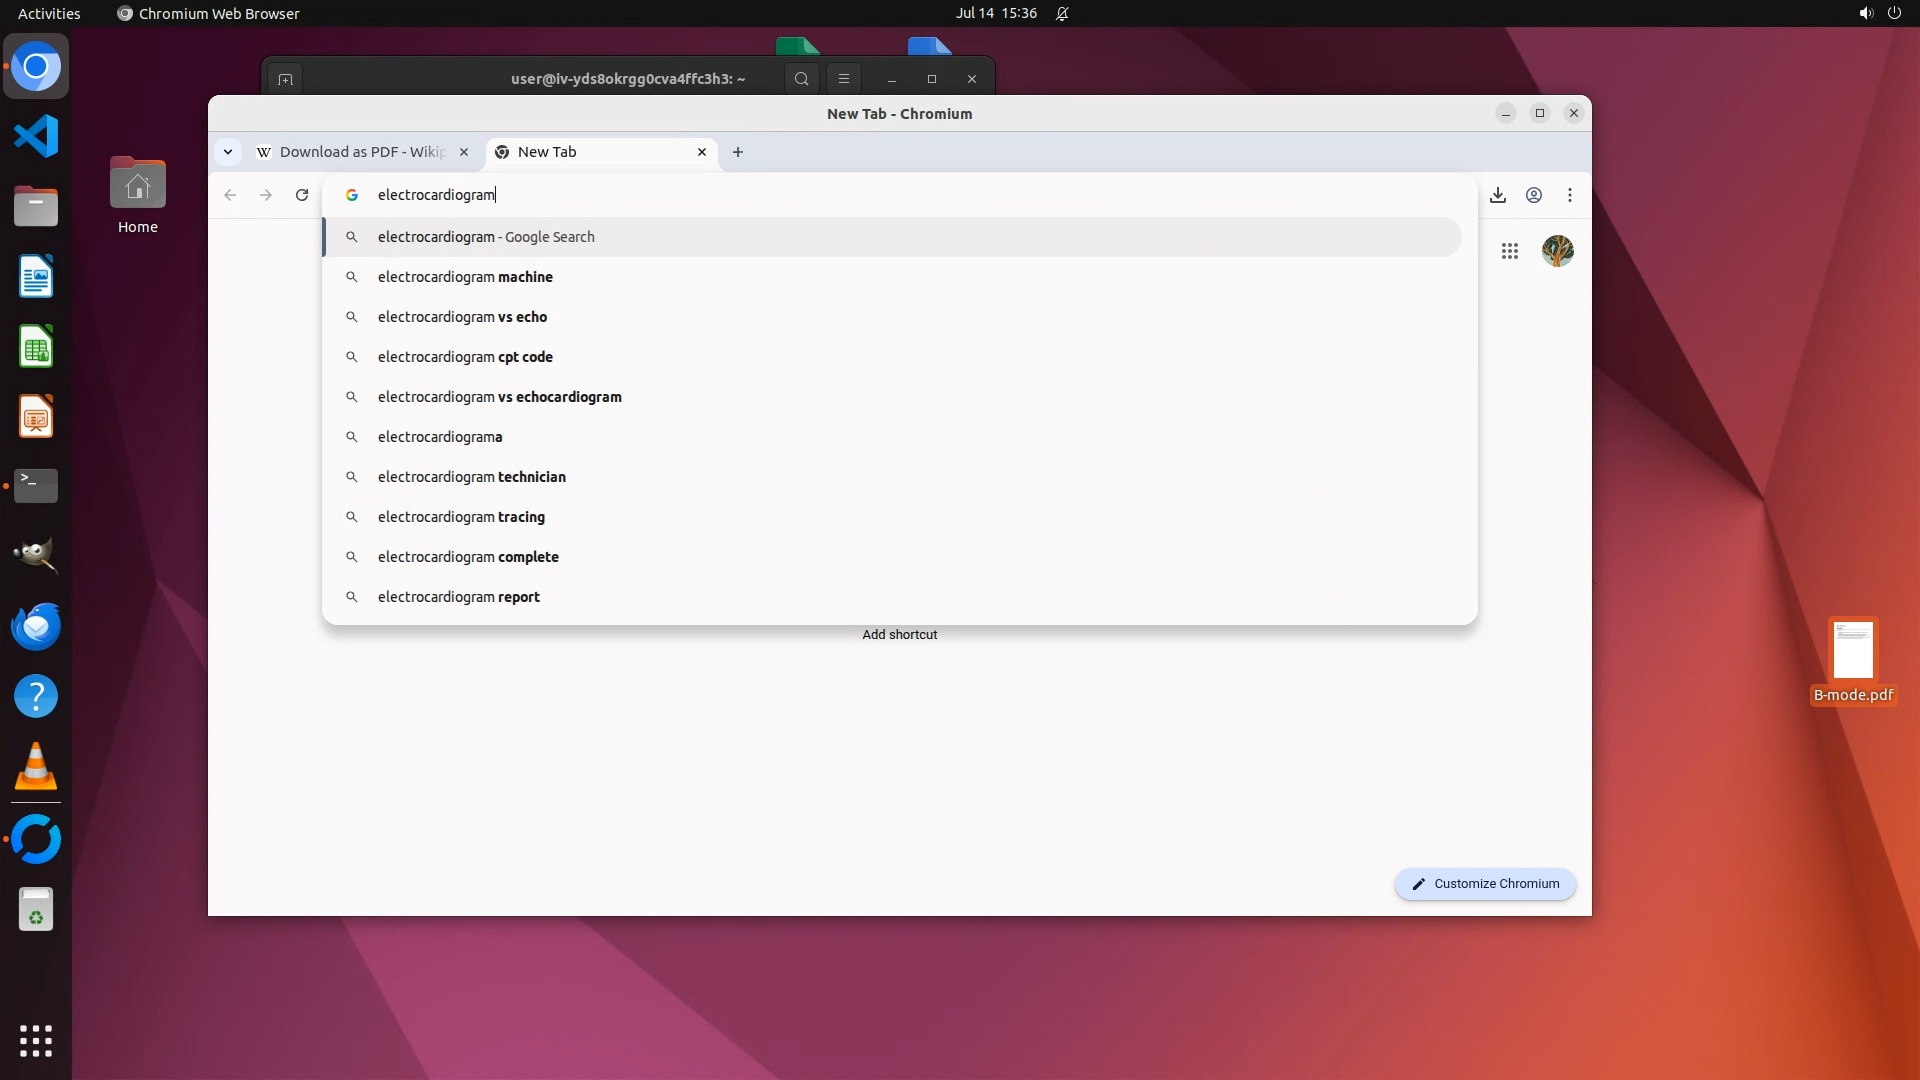Select 'electrocardiogram machine' suggestion
This screenshot has width=1920, height=1080.
pyautogui.click(x=465, y=277)
